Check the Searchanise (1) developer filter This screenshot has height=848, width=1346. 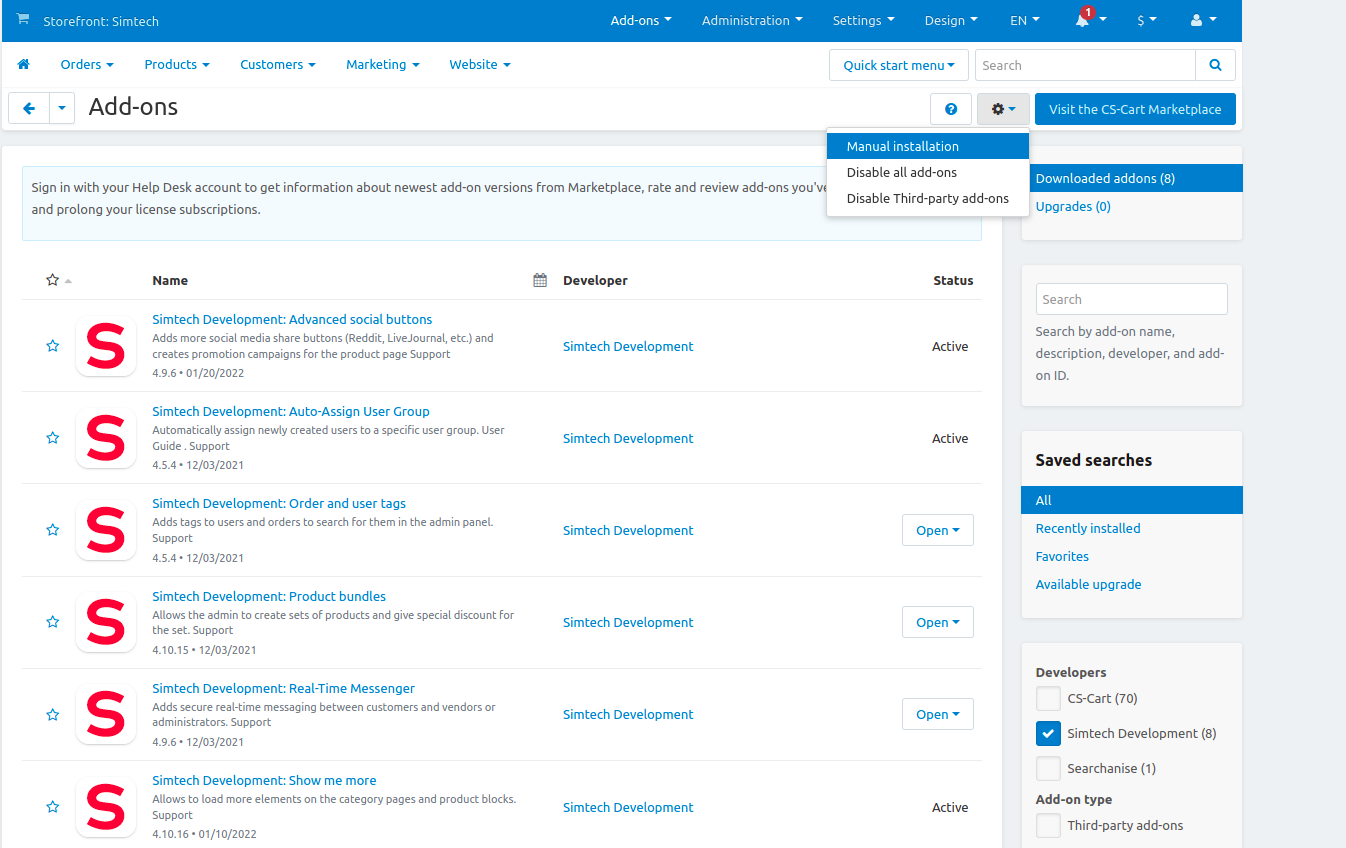(1048, 768)
